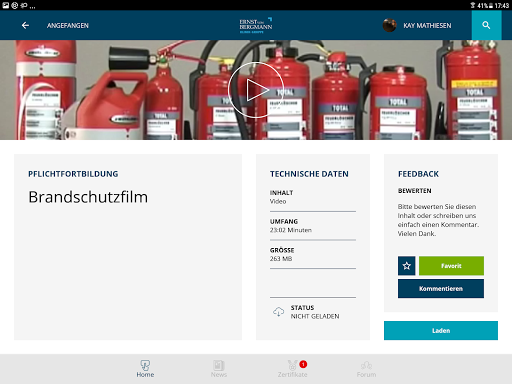Tap the WiFi icon in status bar

click(x=473, y=5)
